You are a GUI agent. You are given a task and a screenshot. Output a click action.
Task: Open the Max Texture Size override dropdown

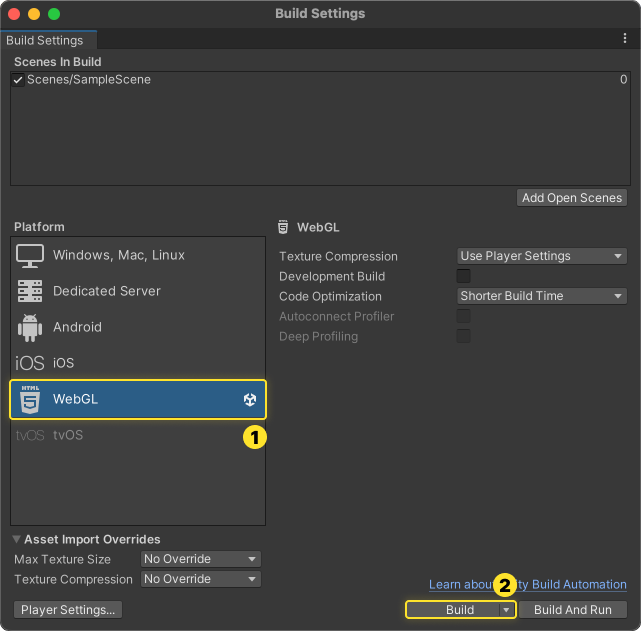(201, 559)
